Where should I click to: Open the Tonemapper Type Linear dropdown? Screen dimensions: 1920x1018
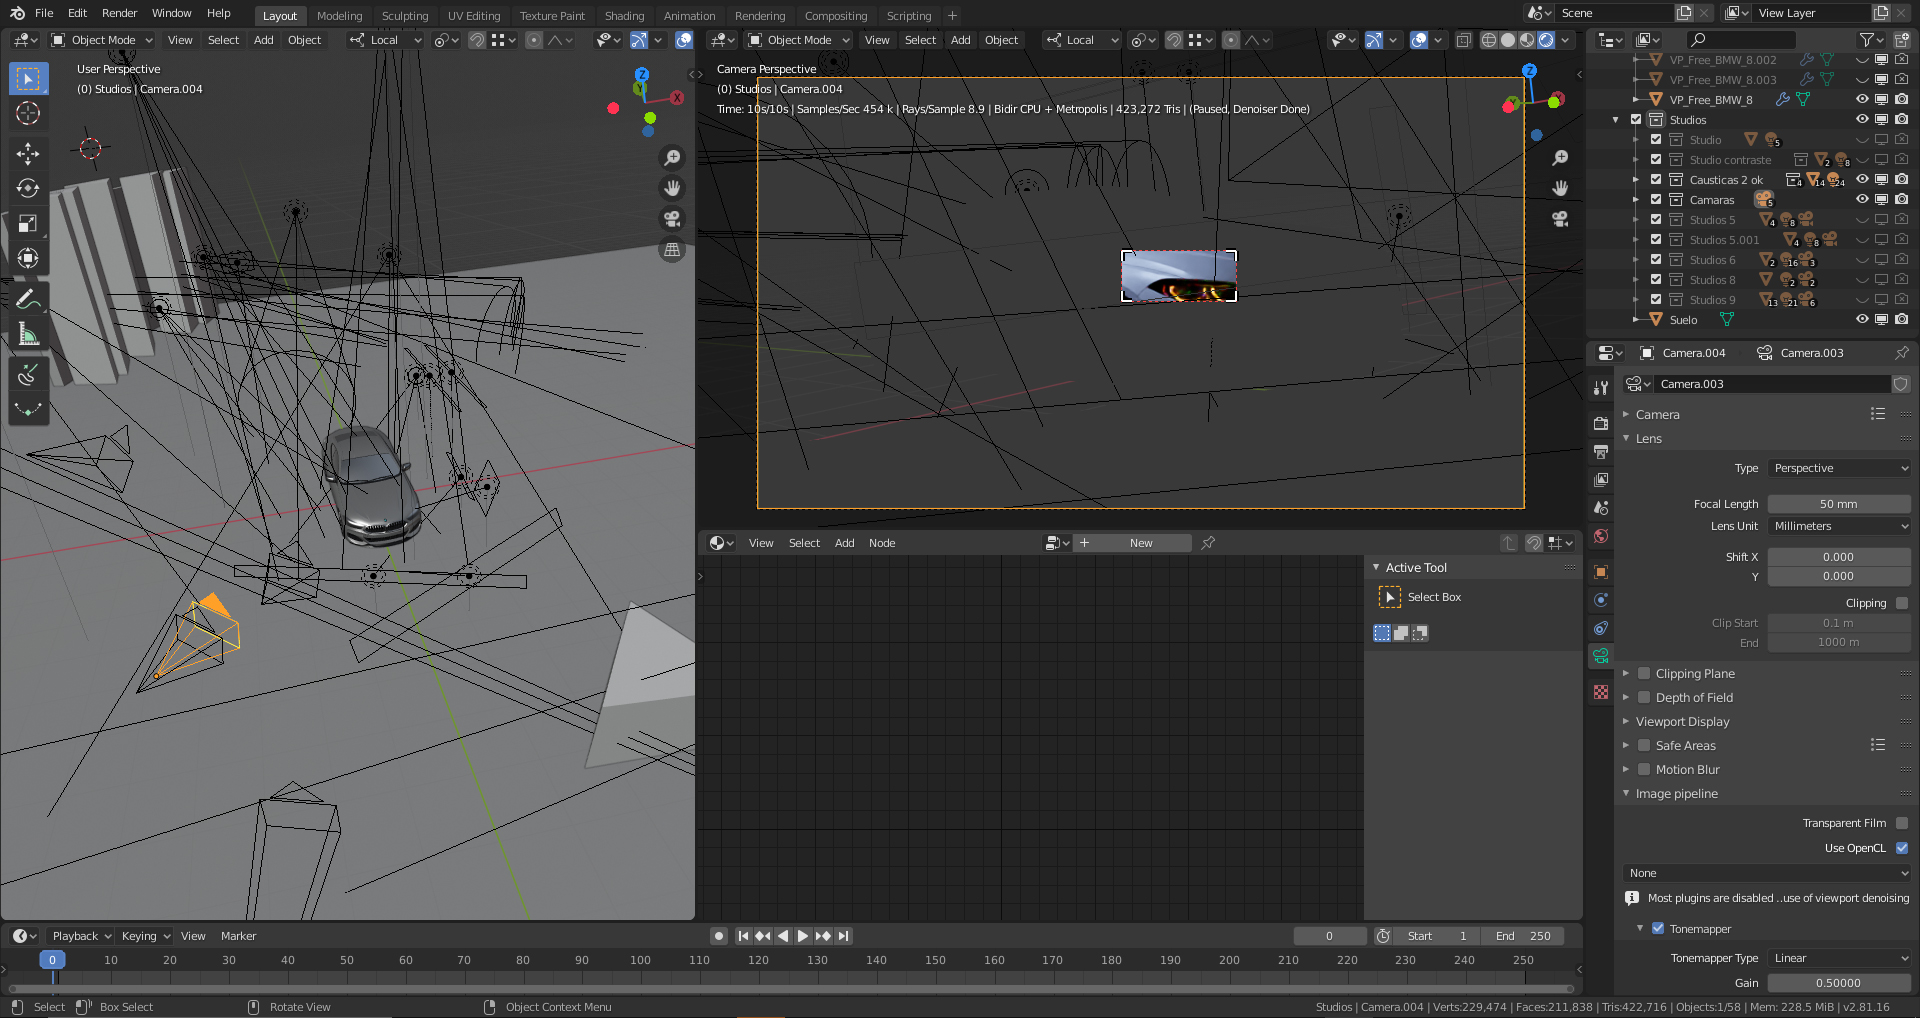[1838, 958]
